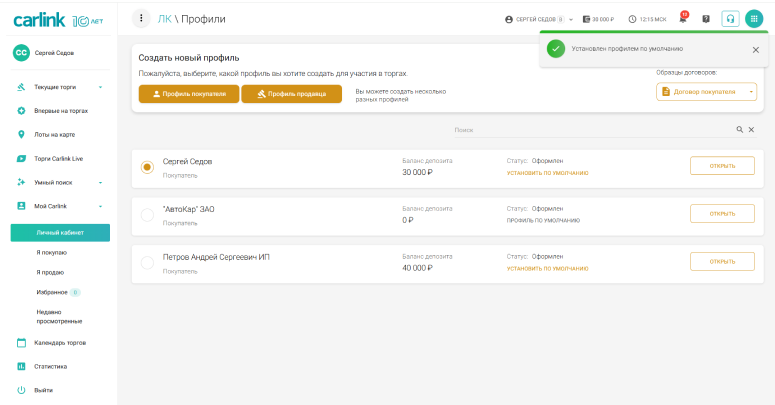Click Установить по умолчанию for Петров profile

(547, 268)
